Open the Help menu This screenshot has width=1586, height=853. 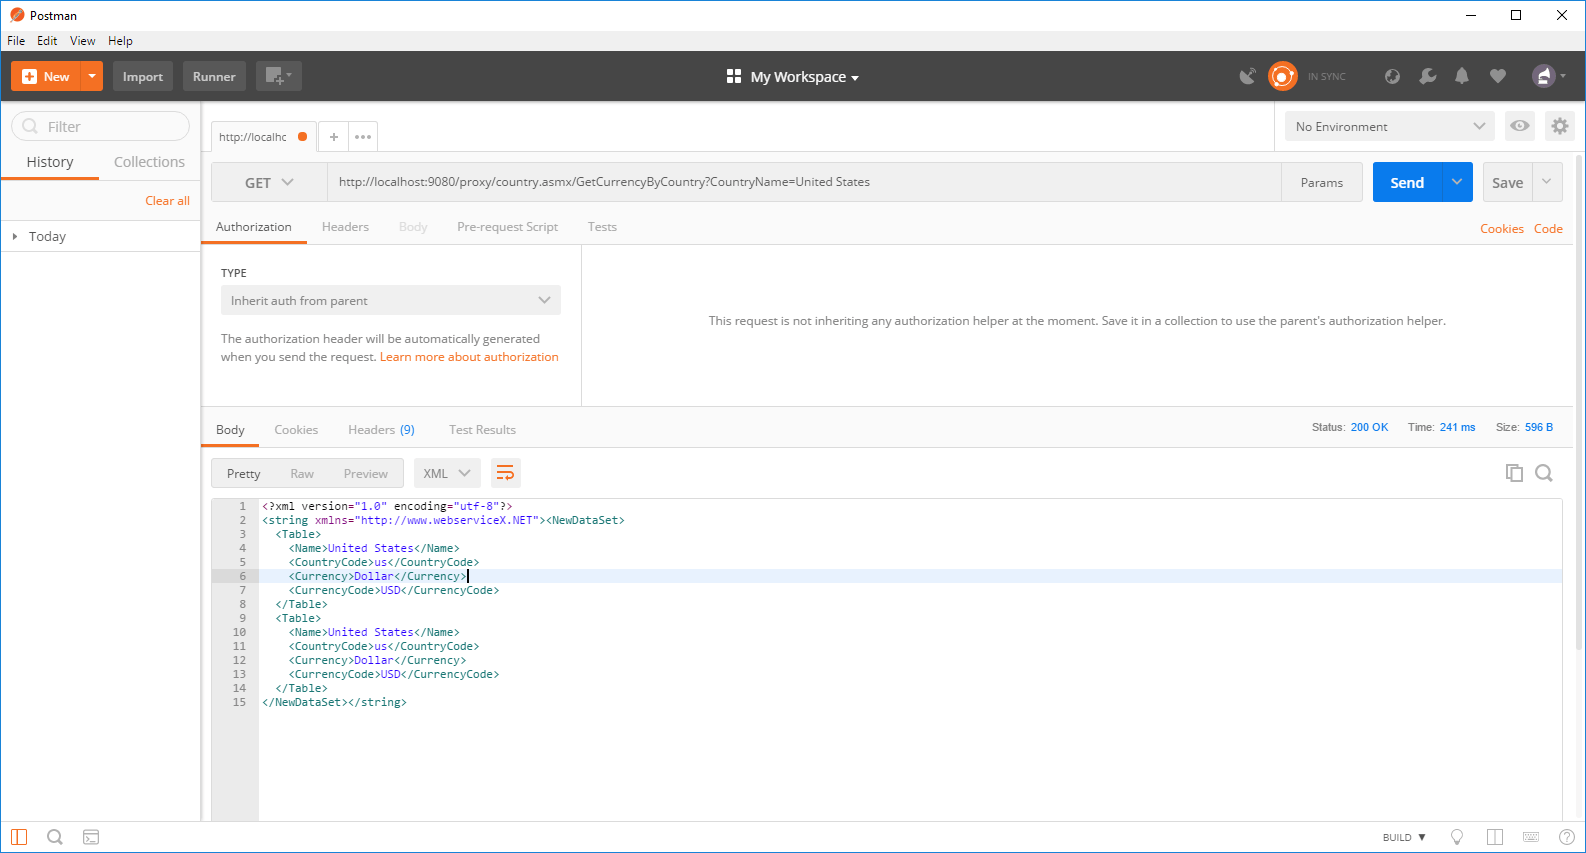[x=120, y=41]
